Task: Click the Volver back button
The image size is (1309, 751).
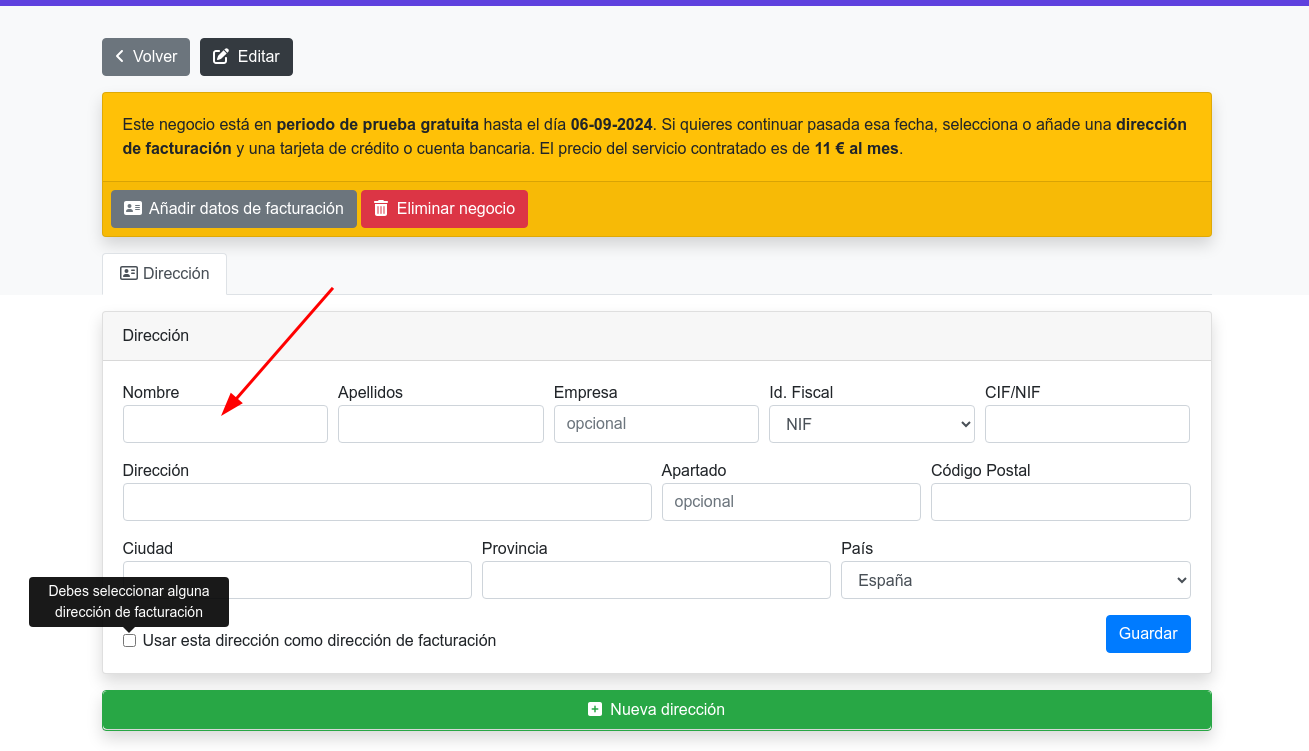Action: (x=146, y=57)
